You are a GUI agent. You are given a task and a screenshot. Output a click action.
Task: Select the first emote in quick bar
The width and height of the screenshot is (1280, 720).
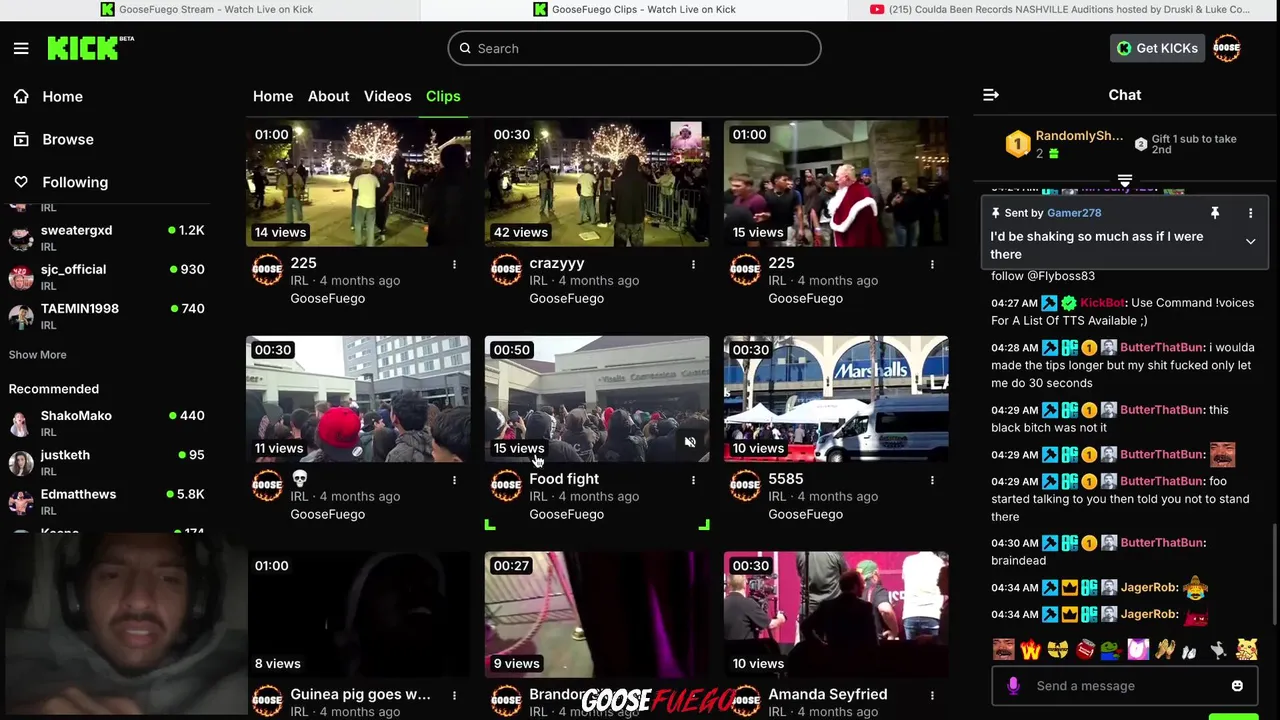[1004, 650]
